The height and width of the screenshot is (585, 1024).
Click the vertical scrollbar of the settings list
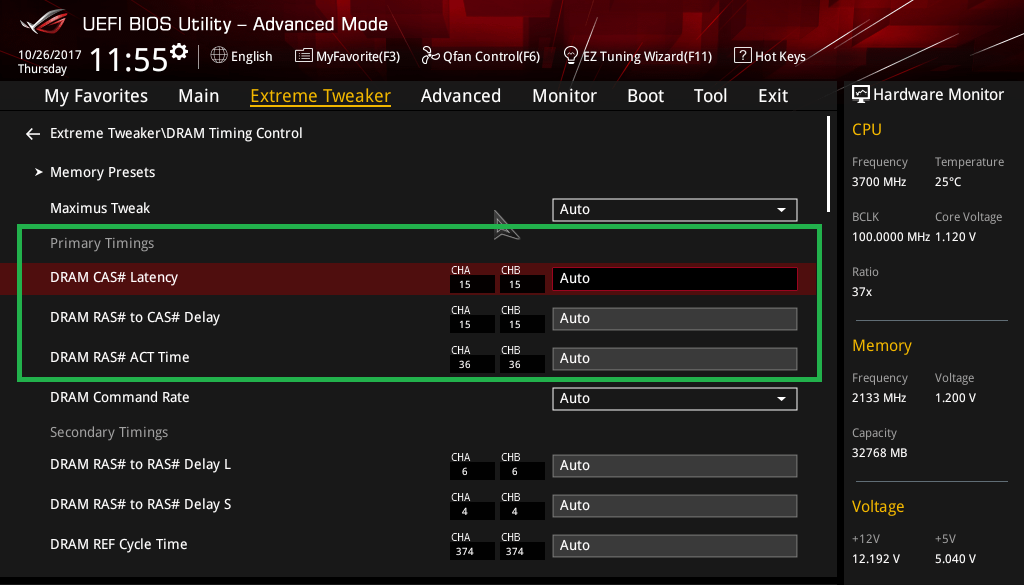[x=828, y=165]
